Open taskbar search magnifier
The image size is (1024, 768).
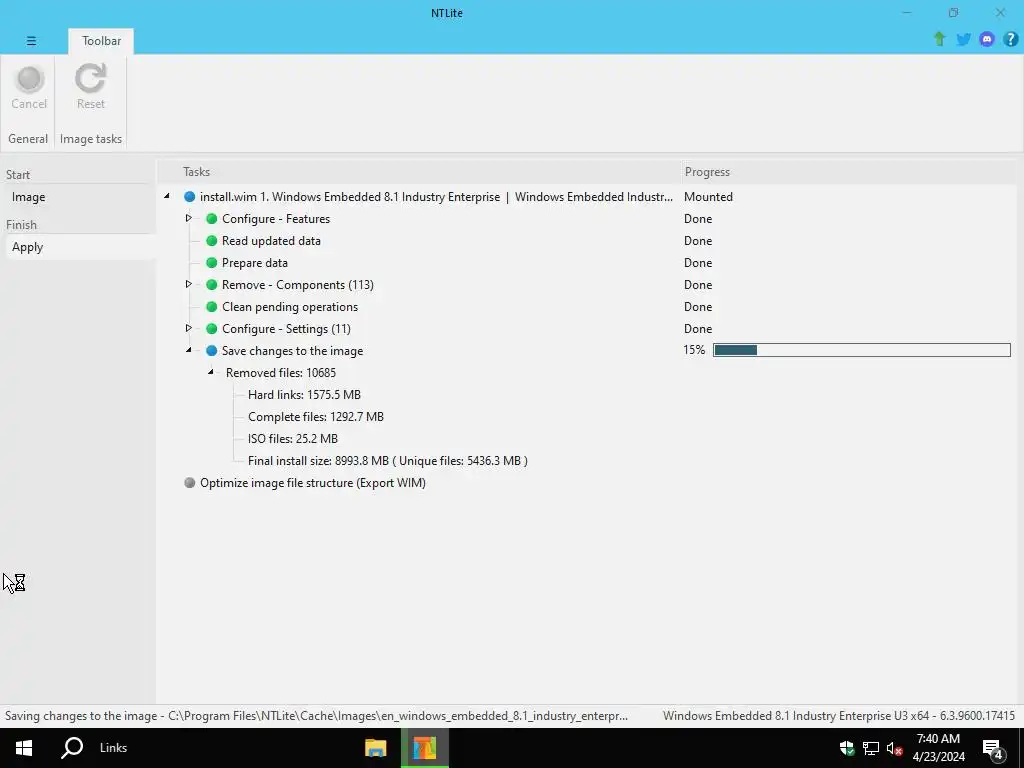point(72,748)
